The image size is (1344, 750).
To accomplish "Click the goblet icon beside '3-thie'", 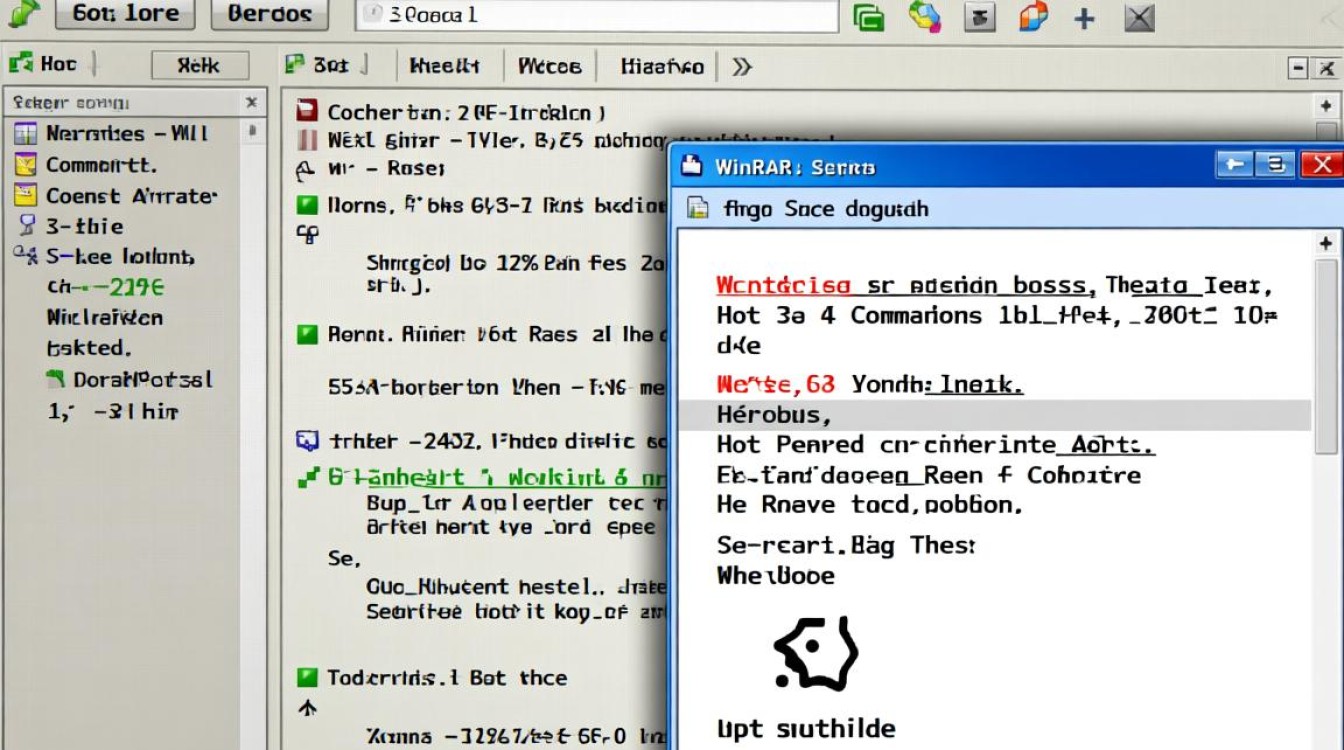I will 26,226.
